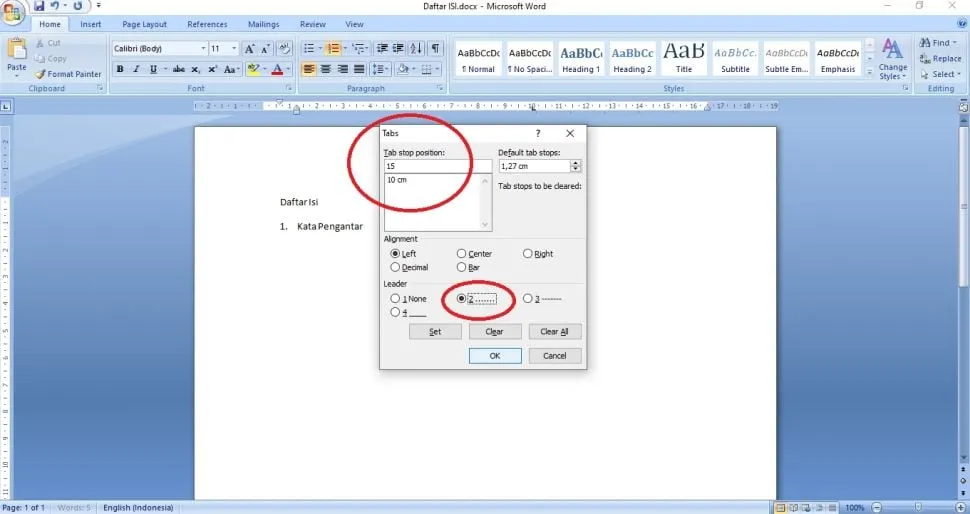Open the font size dropdown

(x=235, y=48)
